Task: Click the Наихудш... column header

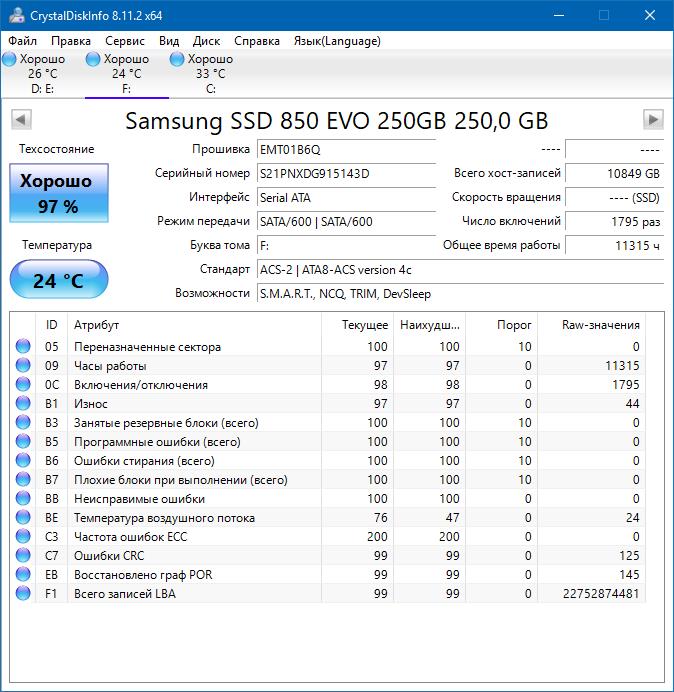Action: pyautogui.click(x=429, y=325)
